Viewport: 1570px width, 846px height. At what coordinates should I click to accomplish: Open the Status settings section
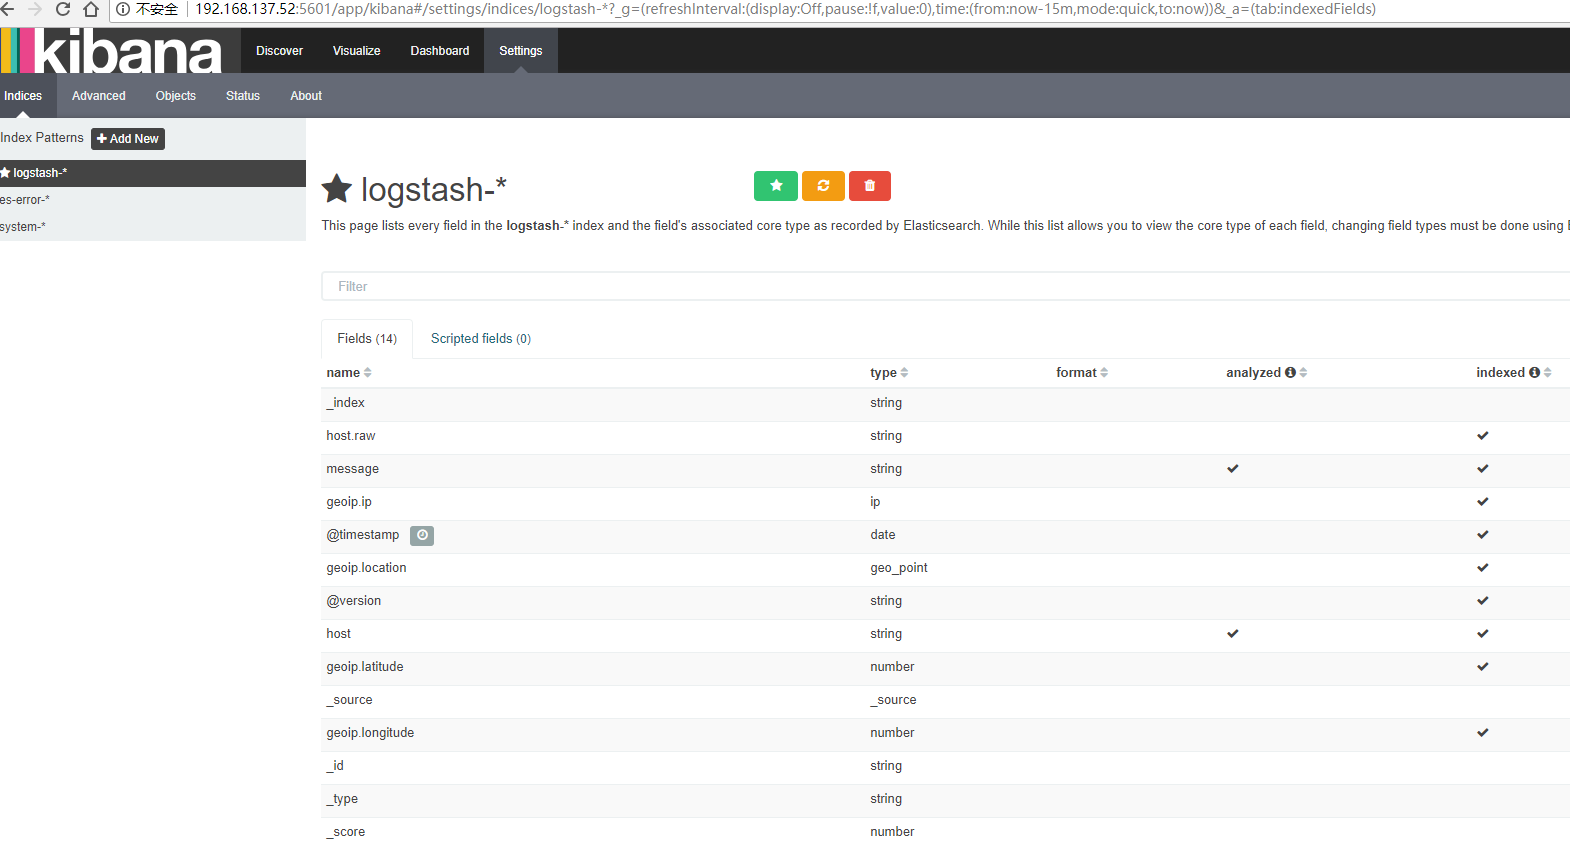[x=243, y=96]
